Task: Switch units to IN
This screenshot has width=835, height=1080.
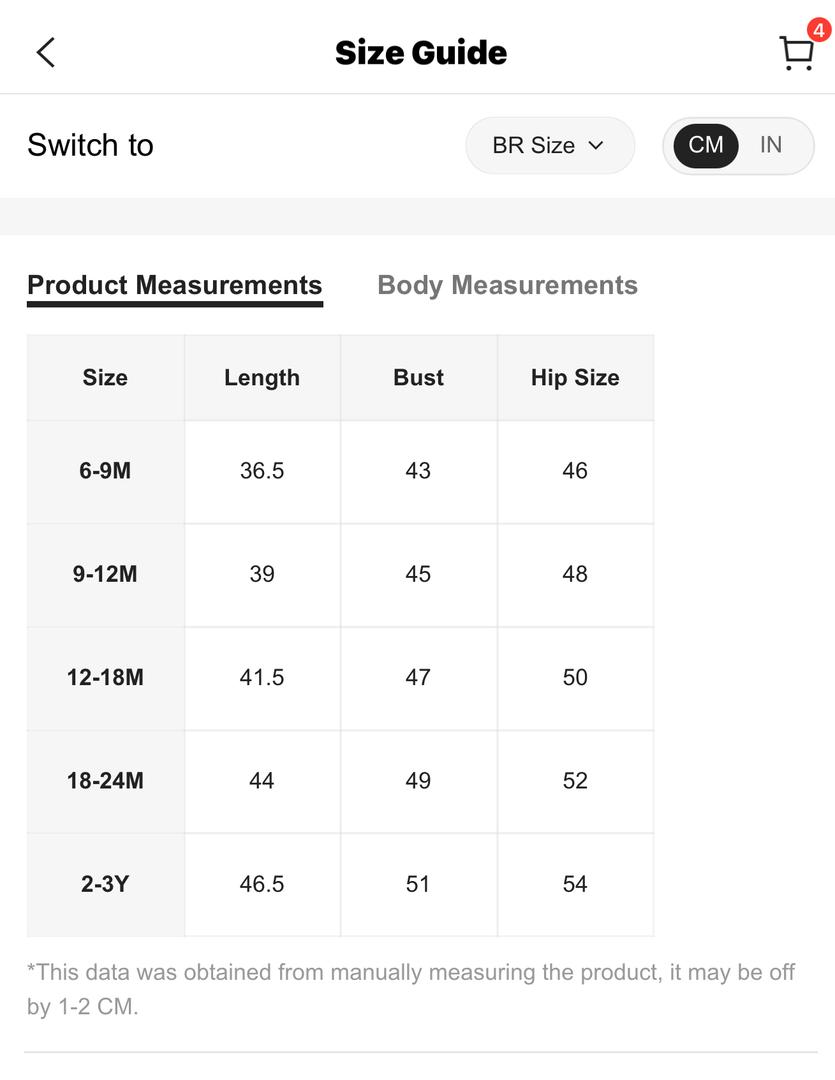Action: [771, 145]
